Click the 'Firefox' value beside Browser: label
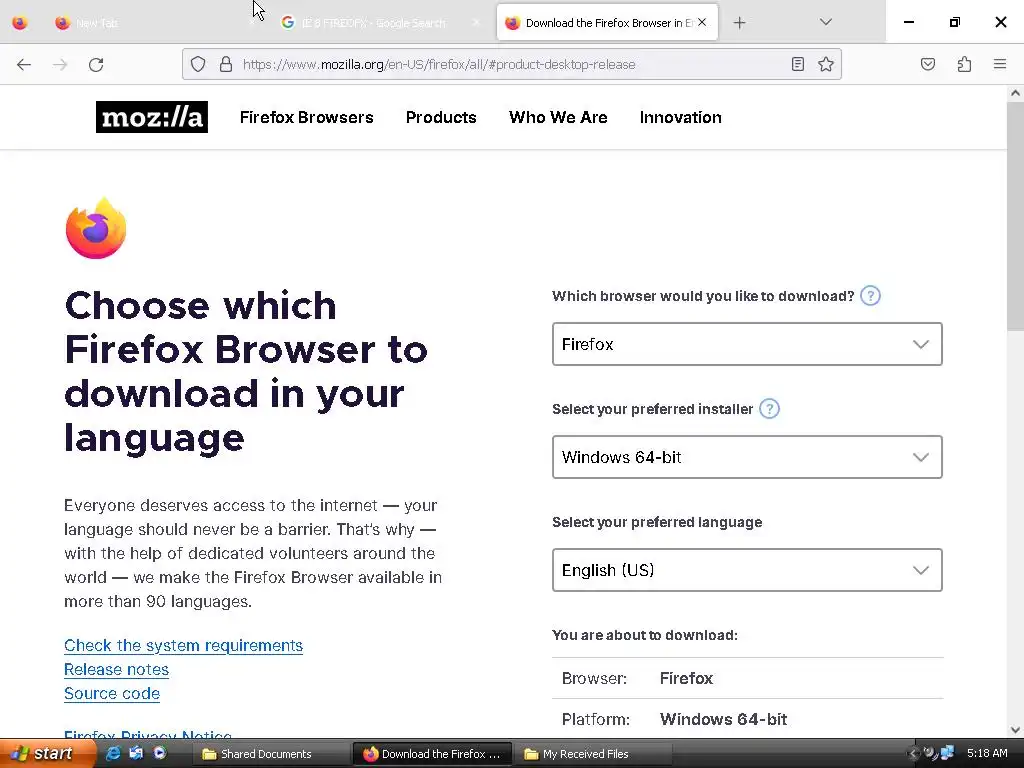The width and height of the screenshot is (1024, 768). [686, 679]
